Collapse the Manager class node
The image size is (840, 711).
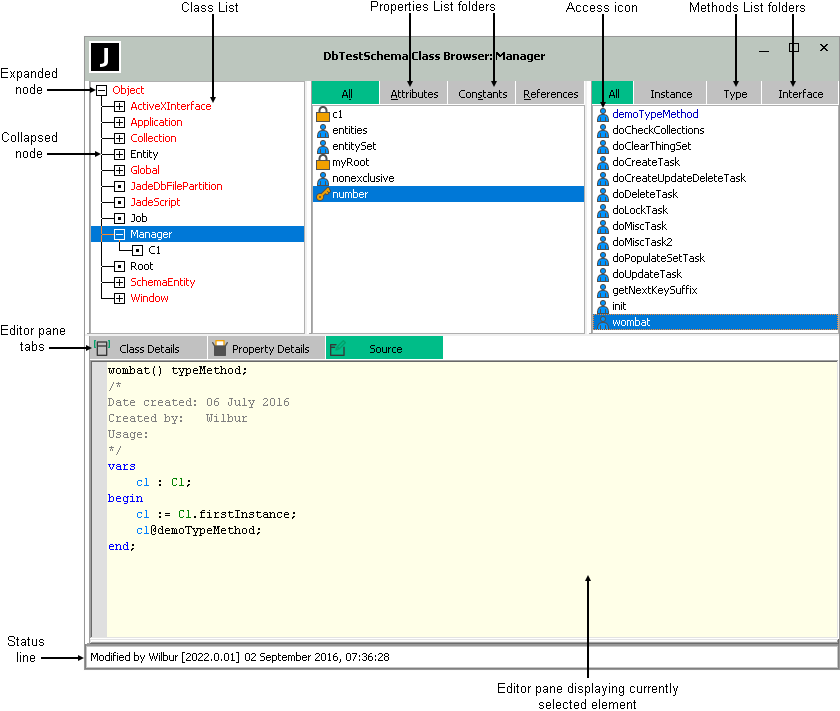point(119,234)
